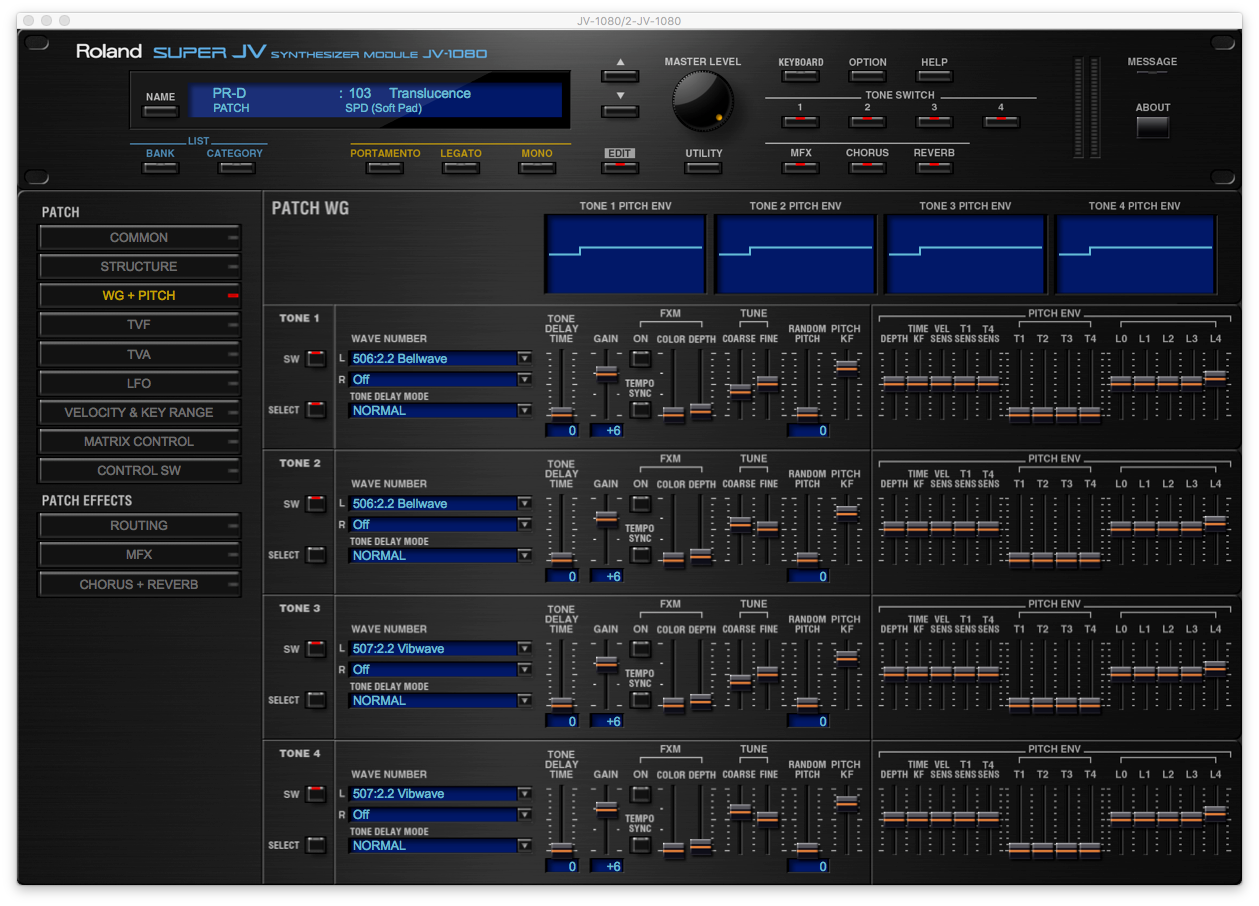Toggle the Tone 4 SW button

coord(316,794)
